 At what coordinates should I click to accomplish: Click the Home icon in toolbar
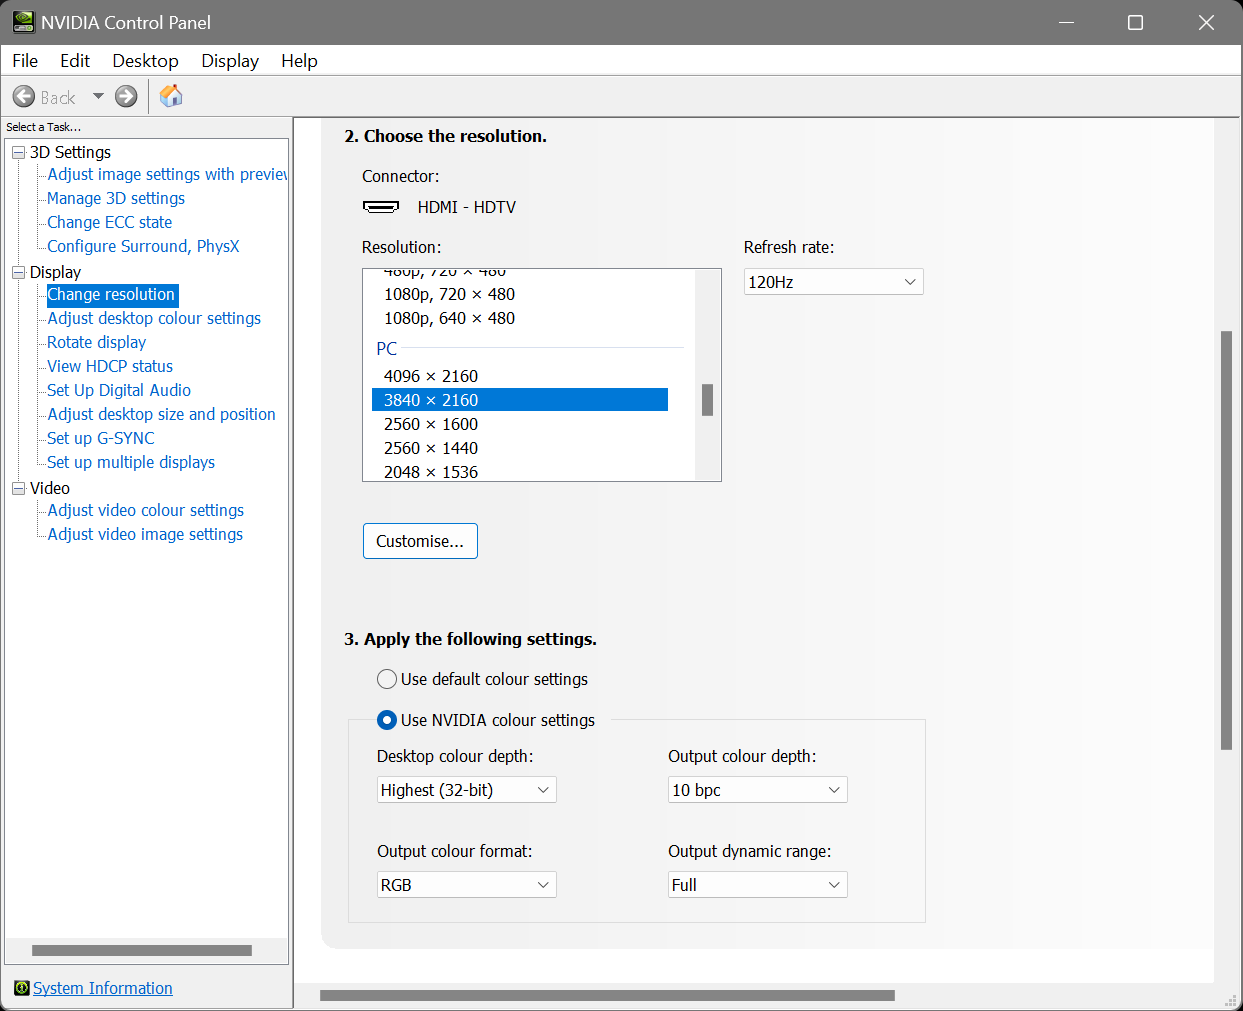tap(171, 95)
